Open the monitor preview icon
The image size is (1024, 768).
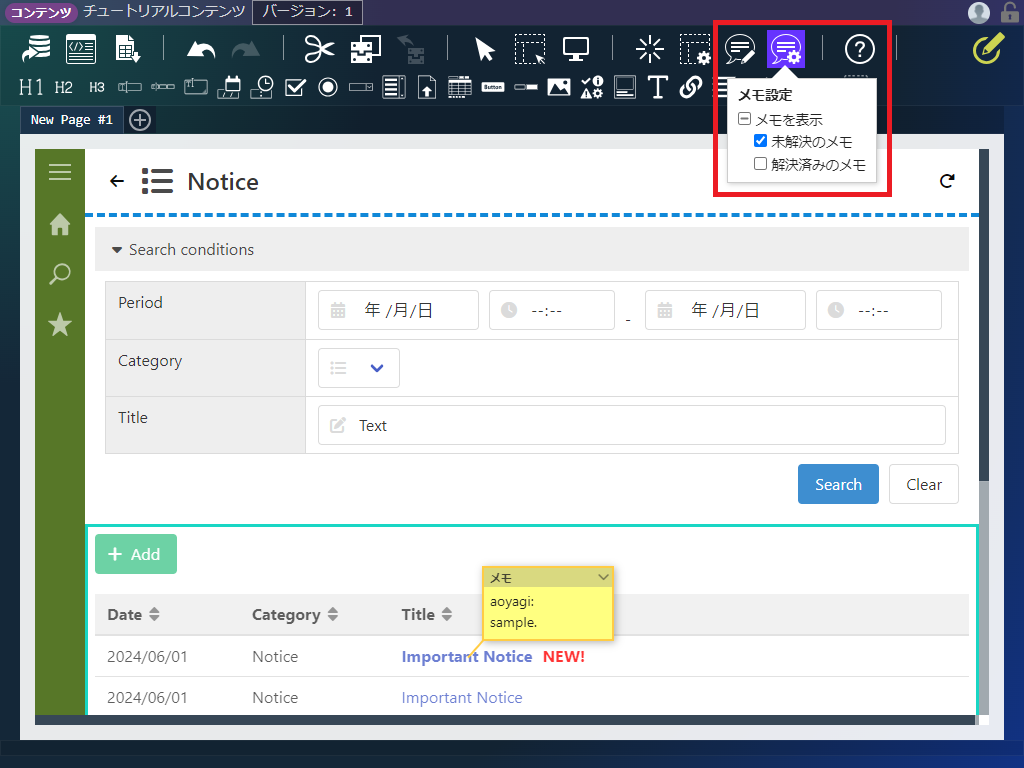576,49
